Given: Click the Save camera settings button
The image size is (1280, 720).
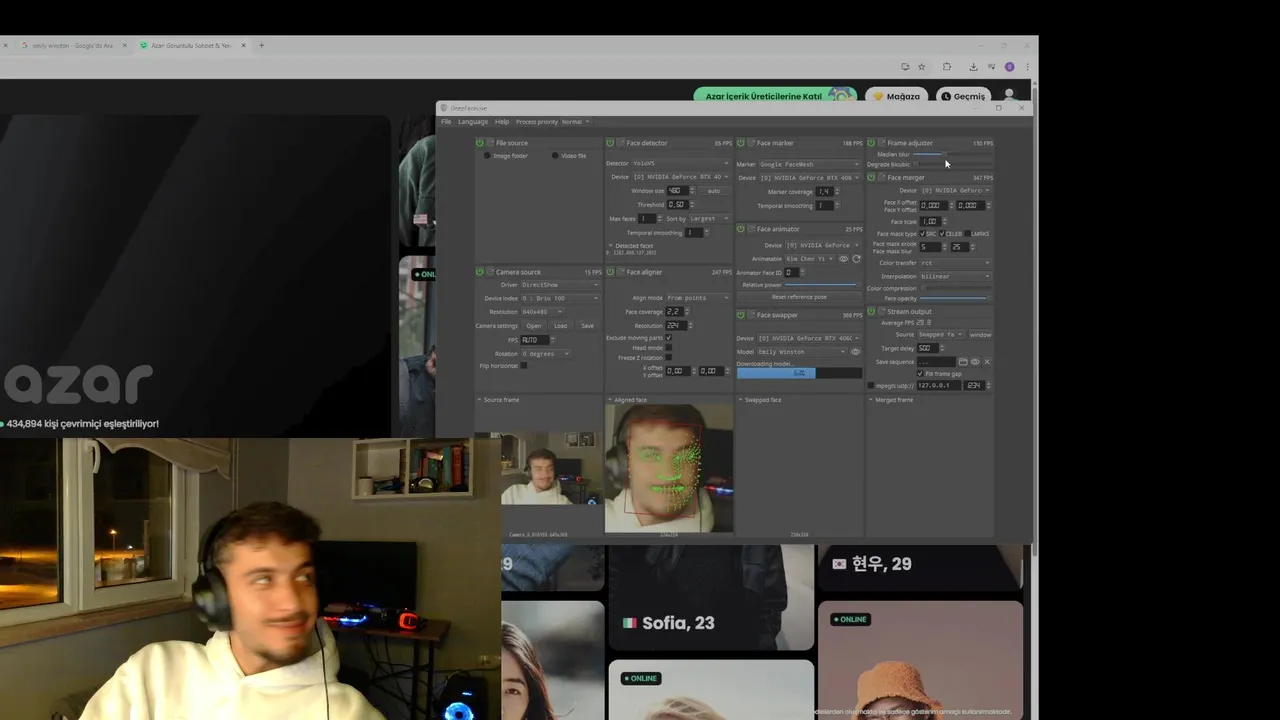Looking at the screenshot, I should [x=587, y=326].
